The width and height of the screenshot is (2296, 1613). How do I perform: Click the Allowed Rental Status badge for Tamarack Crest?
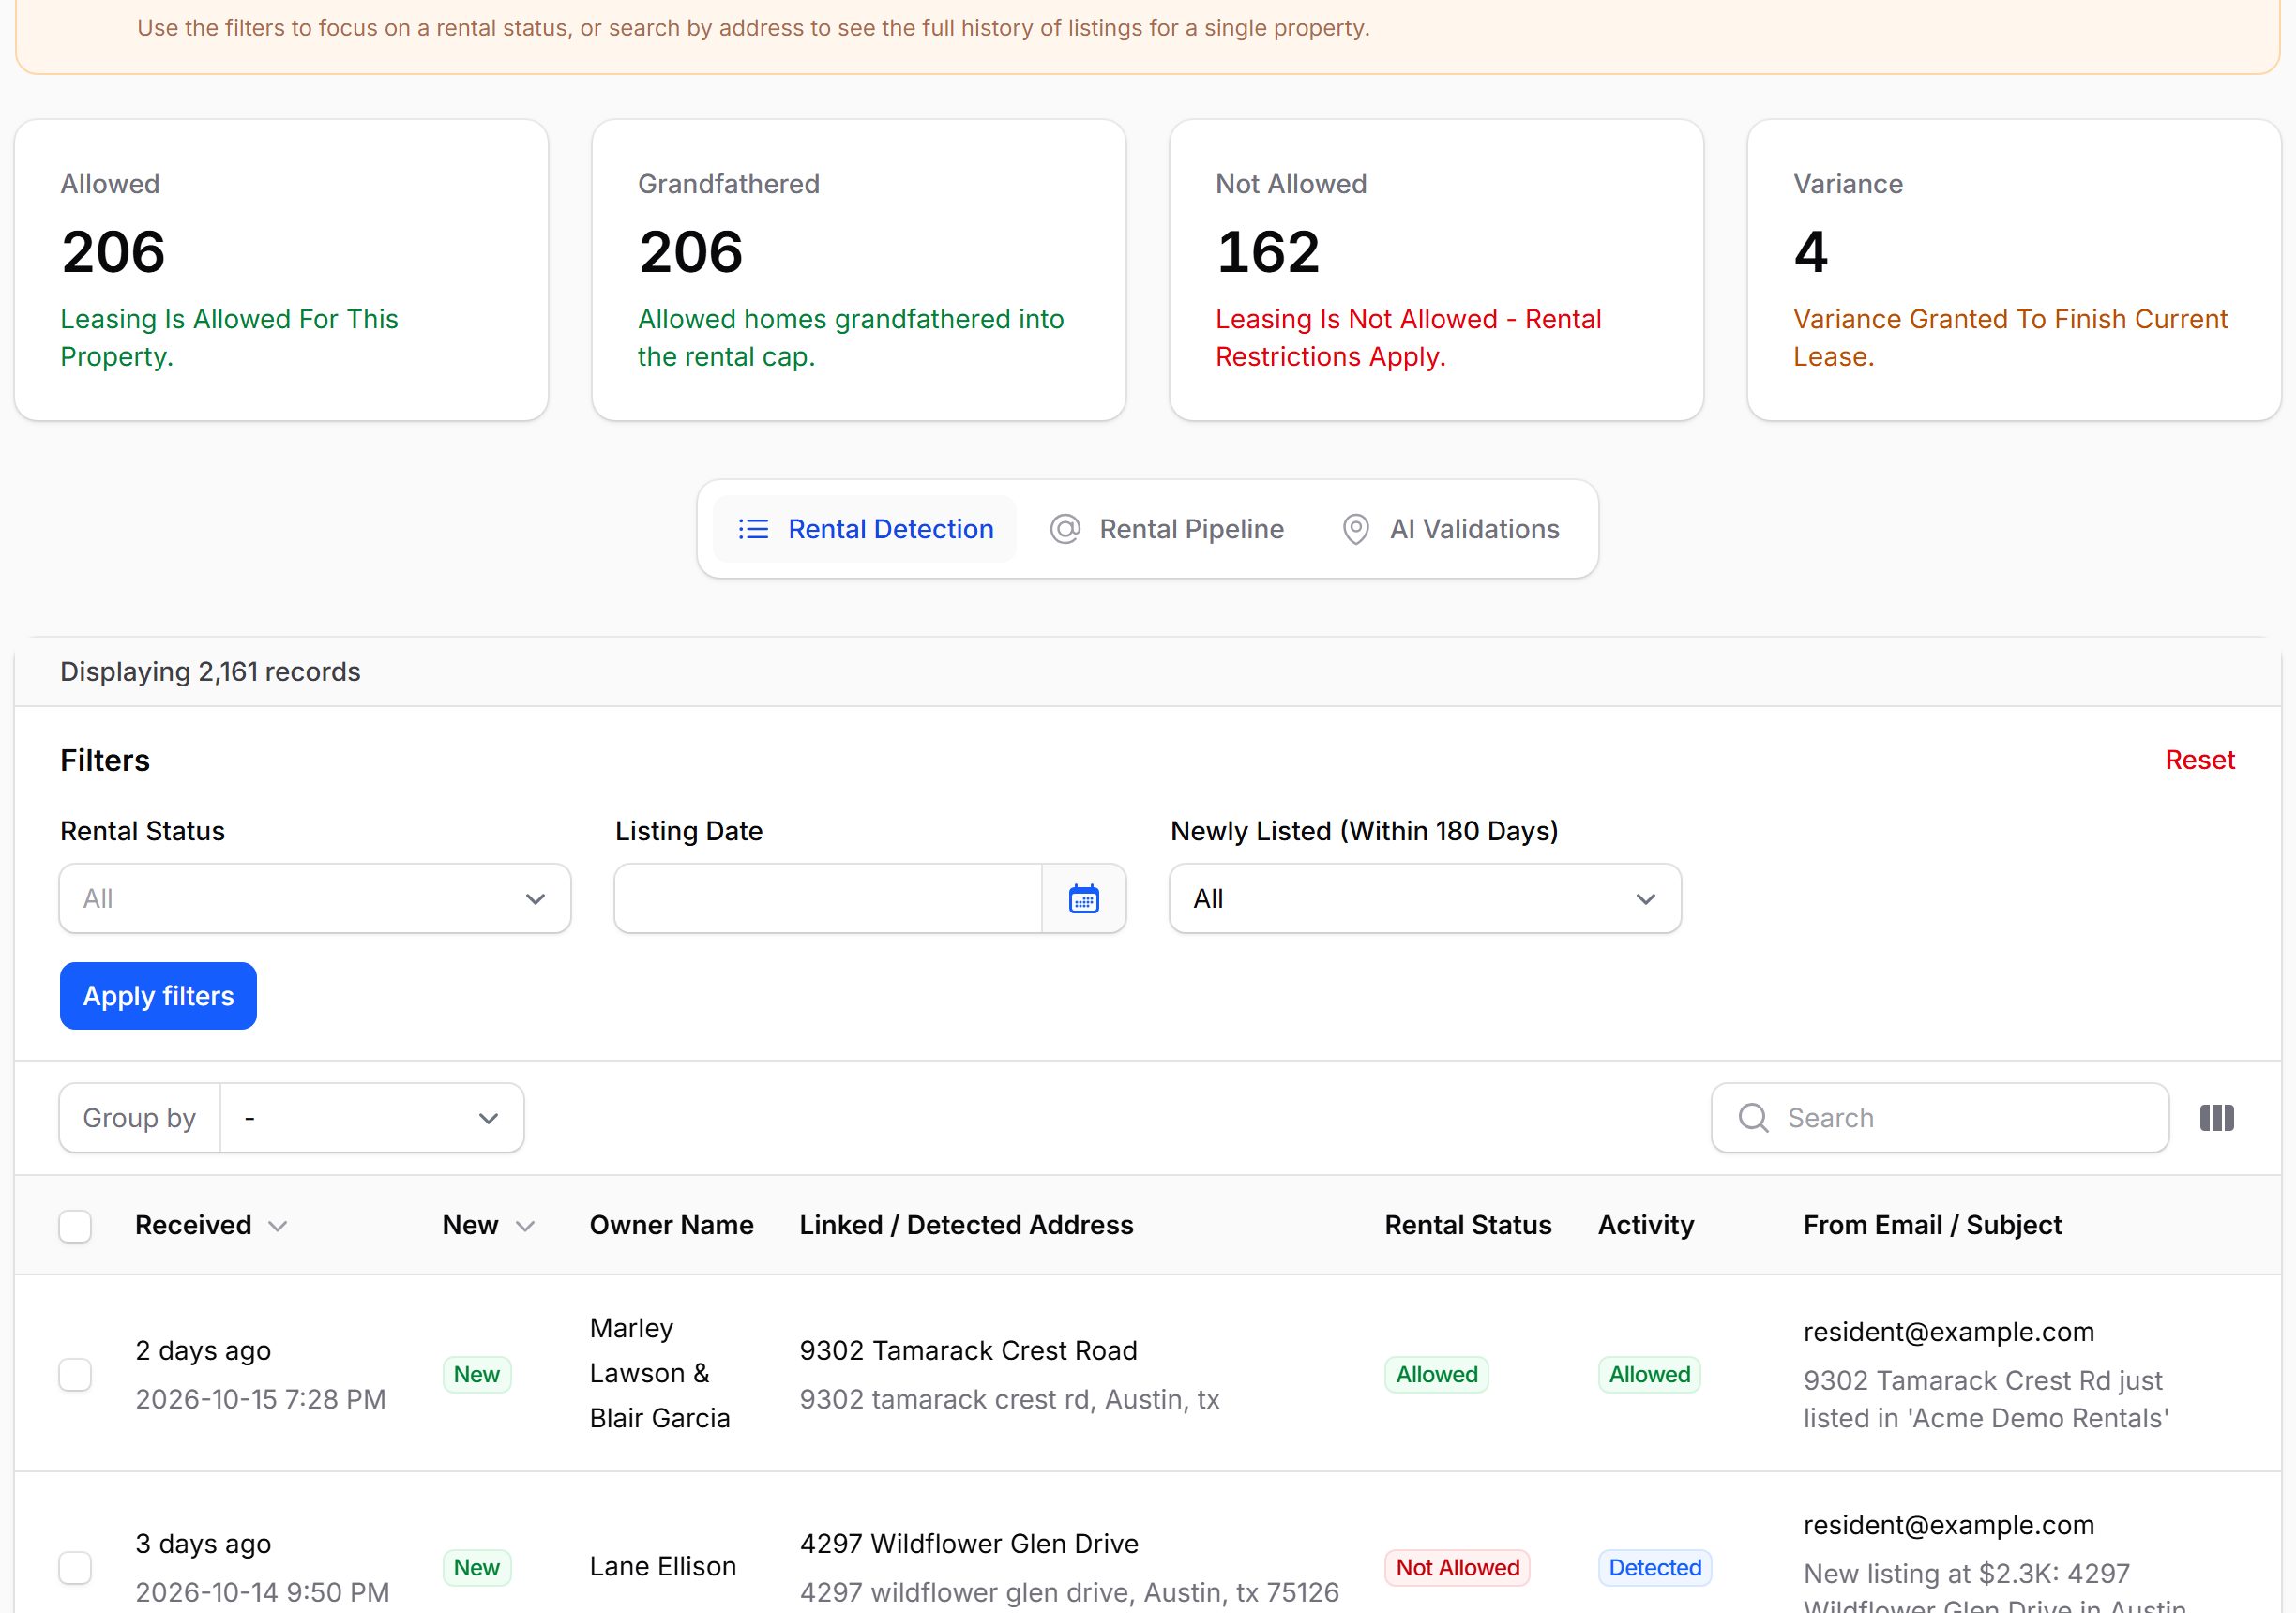[x=1436, y=1375]
